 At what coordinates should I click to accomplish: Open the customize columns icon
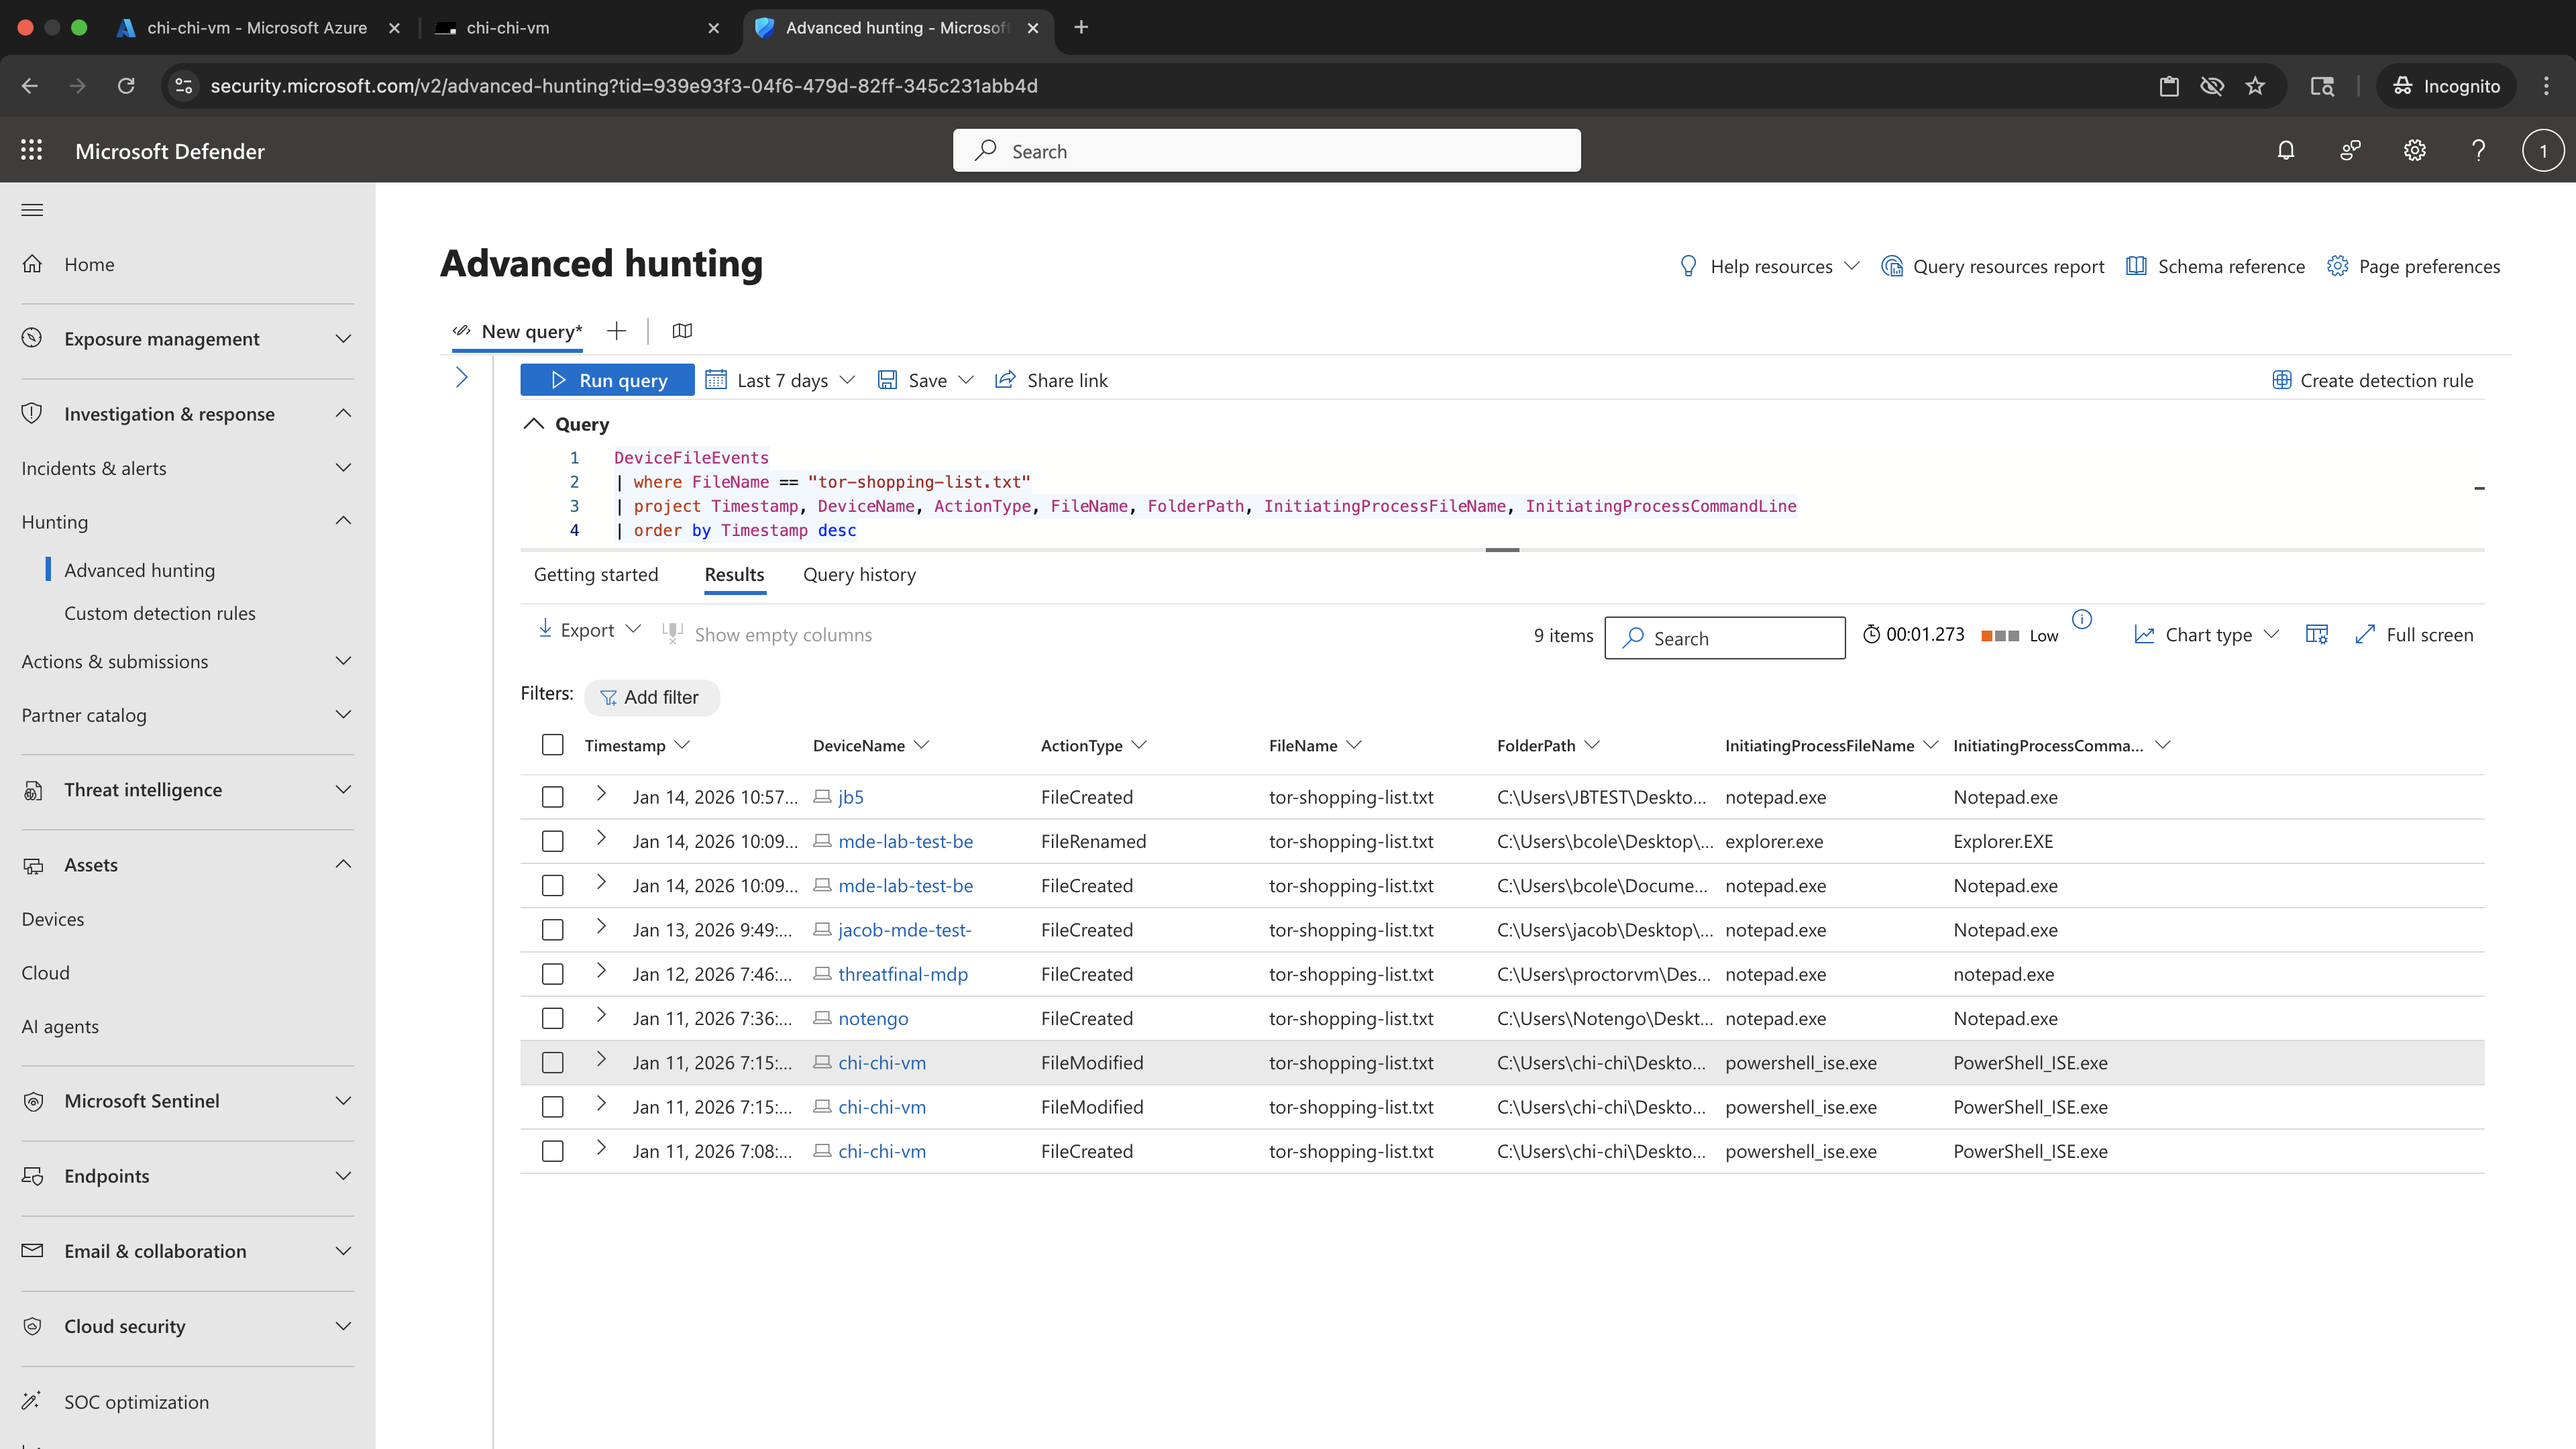pos(2316,634)
